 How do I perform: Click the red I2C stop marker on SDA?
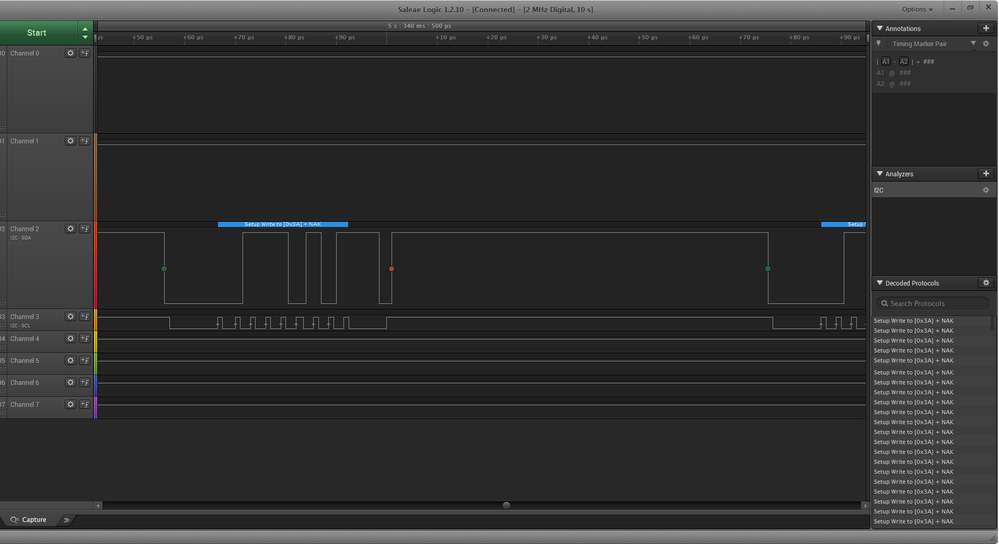point(391,269)
